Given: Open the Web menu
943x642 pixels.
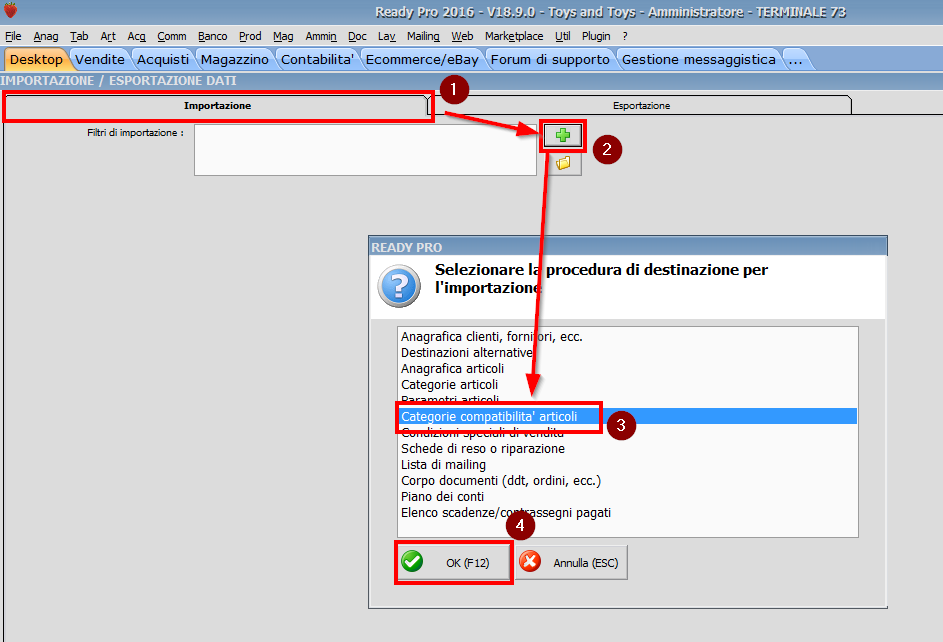Looking at the screenshot, I should (x=462, y=36).
